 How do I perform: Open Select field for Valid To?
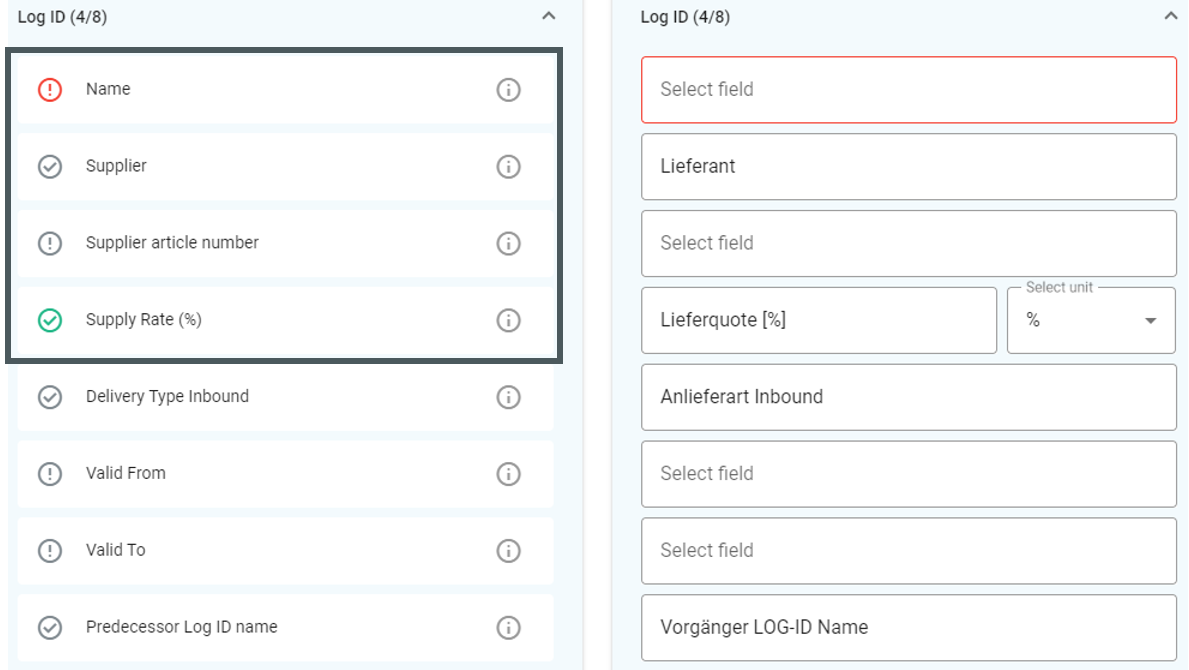point(908,550)
